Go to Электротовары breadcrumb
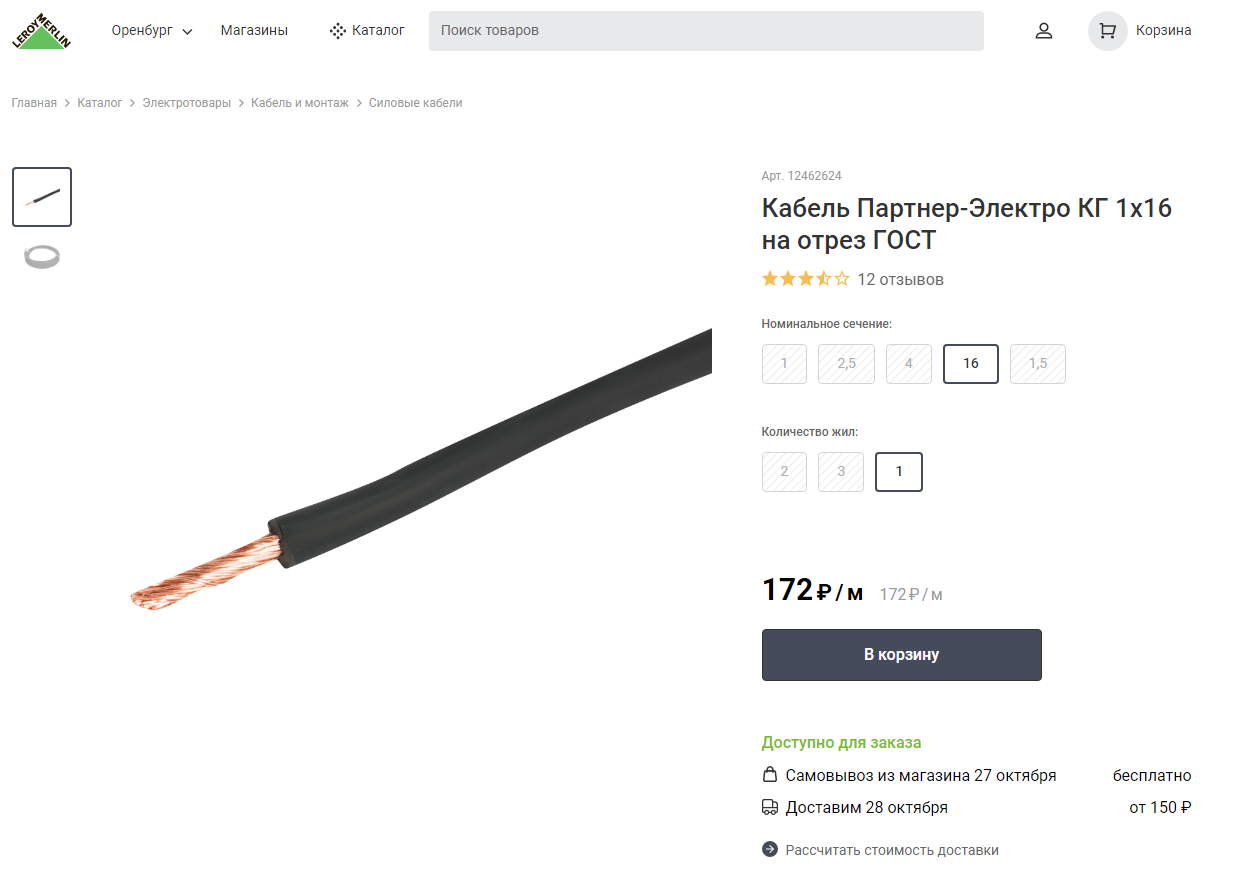Screen dimensions: 1242x884 (186, 103)
